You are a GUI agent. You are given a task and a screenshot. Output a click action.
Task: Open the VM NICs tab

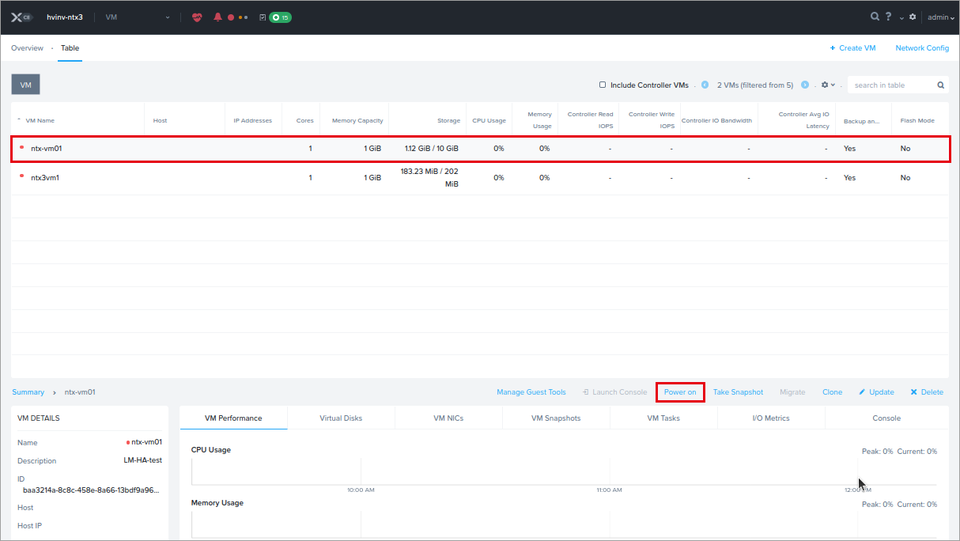(448, 418)
